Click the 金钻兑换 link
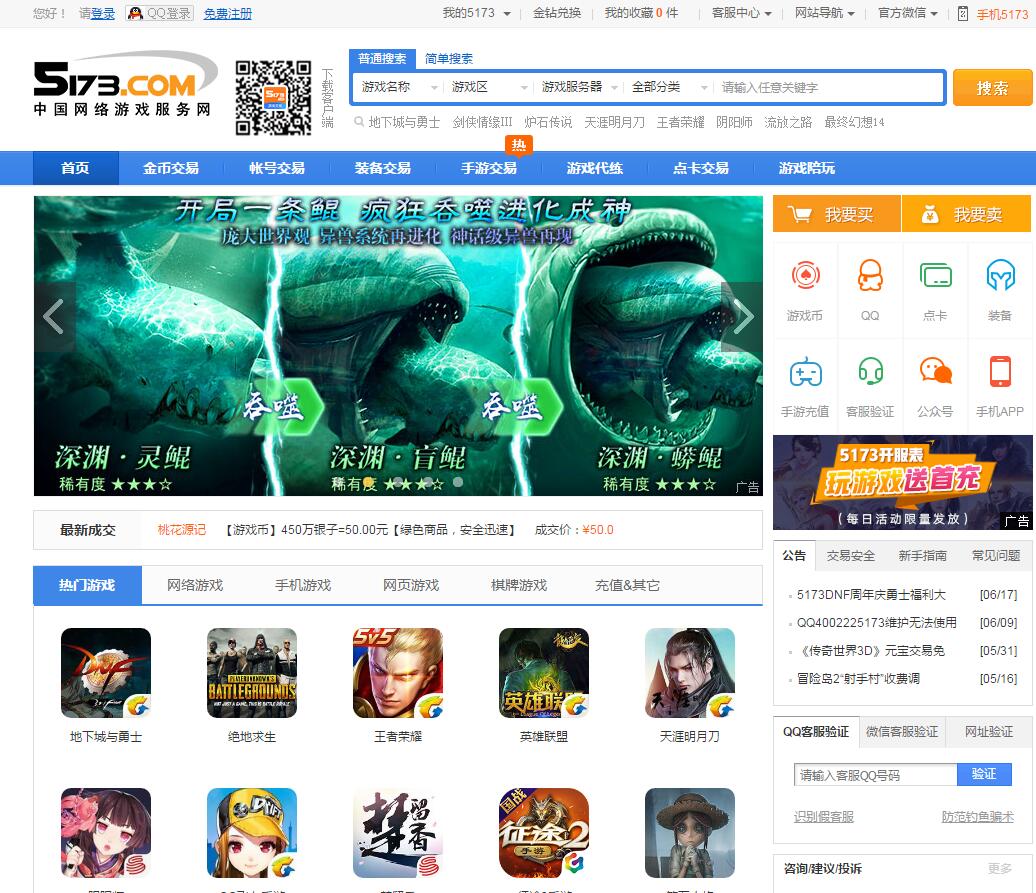 (557, 13)
